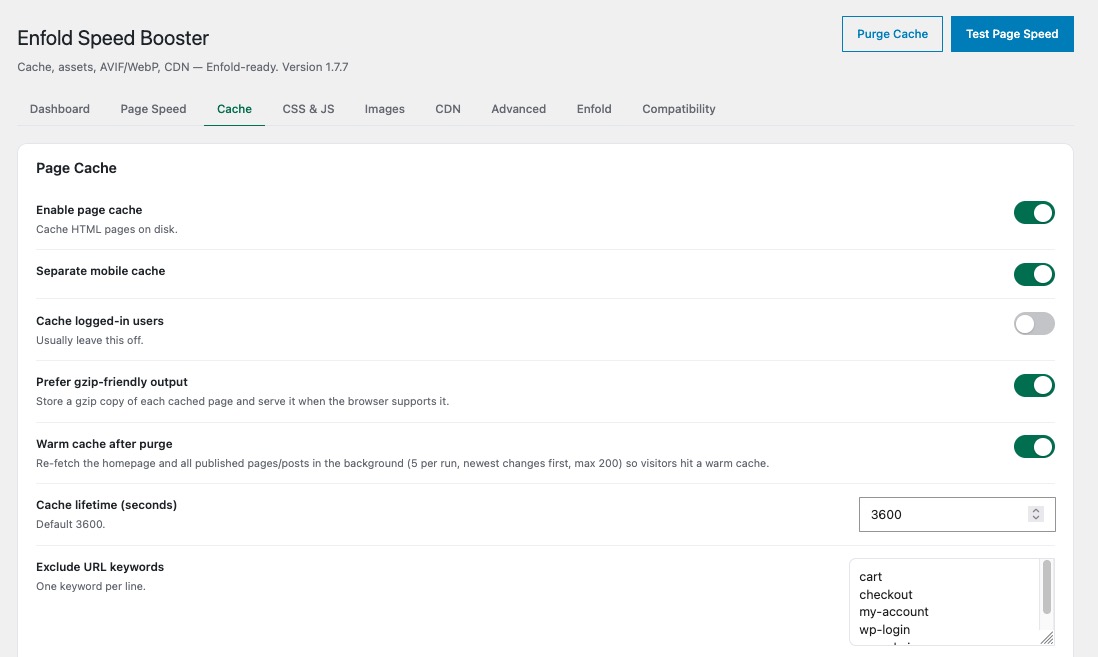1098x657 pixels.
Task: Open the Enfold tab
Action: click(594, 109)
